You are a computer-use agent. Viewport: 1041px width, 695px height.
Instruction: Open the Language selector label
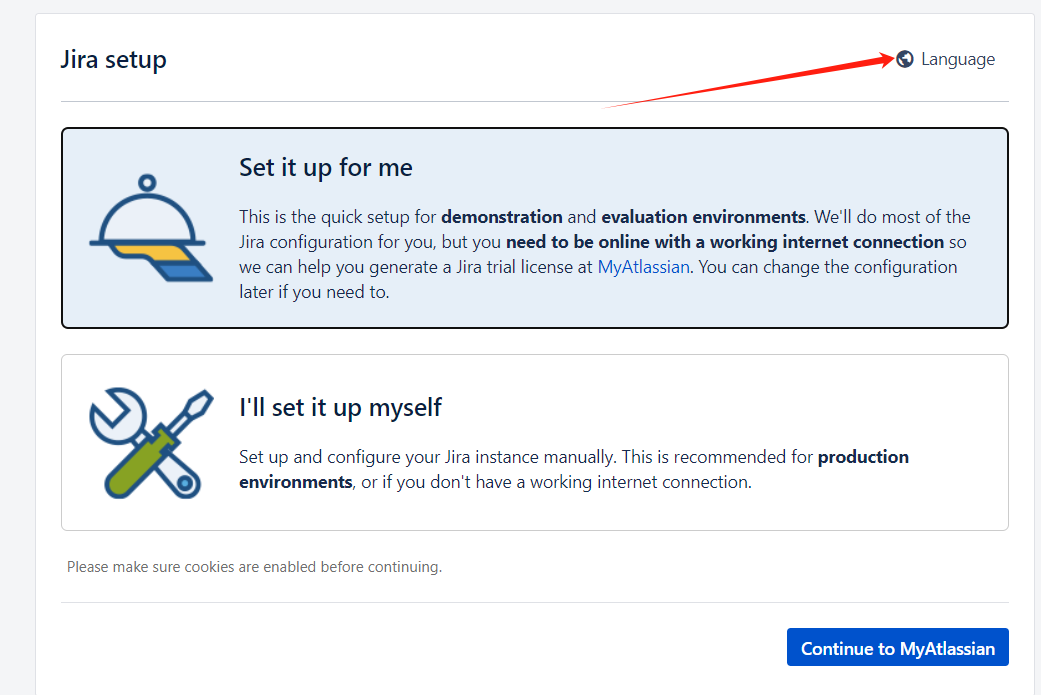click(x=958, y=59)
